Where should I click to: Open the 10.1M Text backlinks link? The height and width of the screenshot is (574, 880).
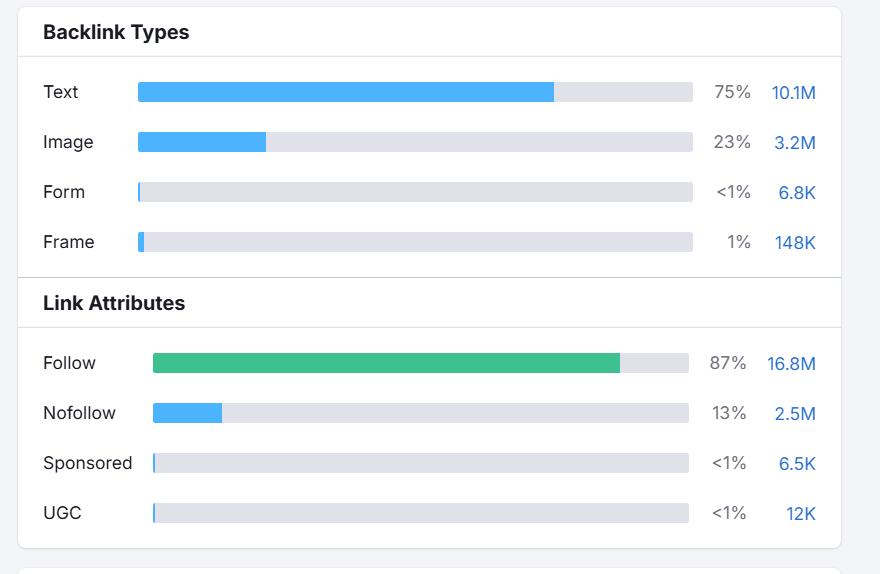pos(793,93)
